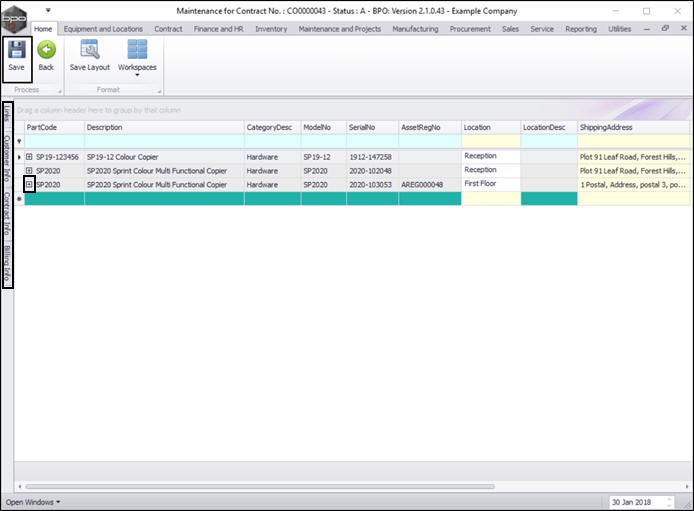Click the Location filter row cell
The width and height of the screenshot is (694, 511).
tap(491, 142)
